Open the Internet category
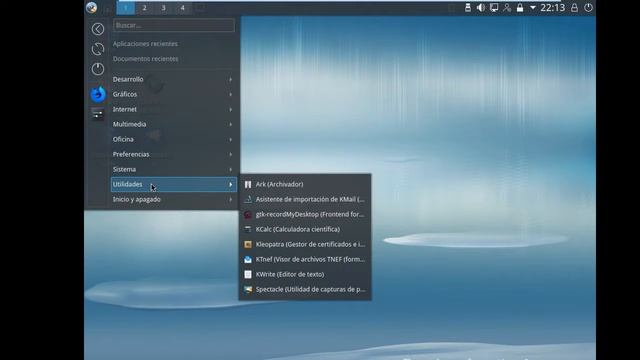This screenshot has width=640, height=360. (x=173, y=109)
